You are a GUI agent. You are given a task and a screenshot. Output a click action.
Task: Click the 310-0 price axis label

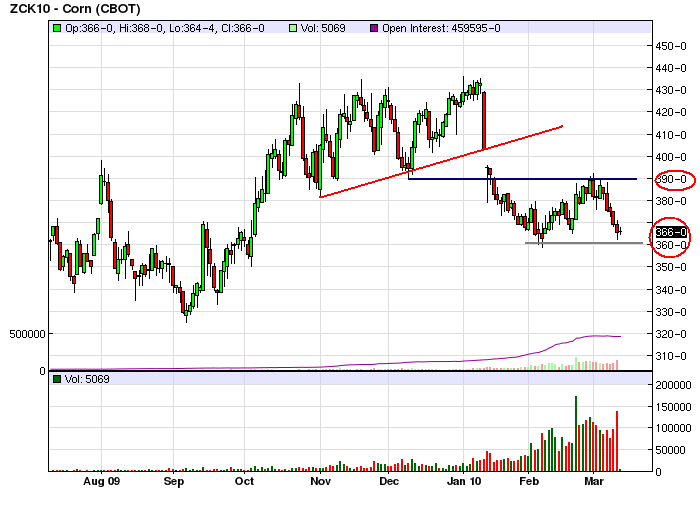(671, 356)
